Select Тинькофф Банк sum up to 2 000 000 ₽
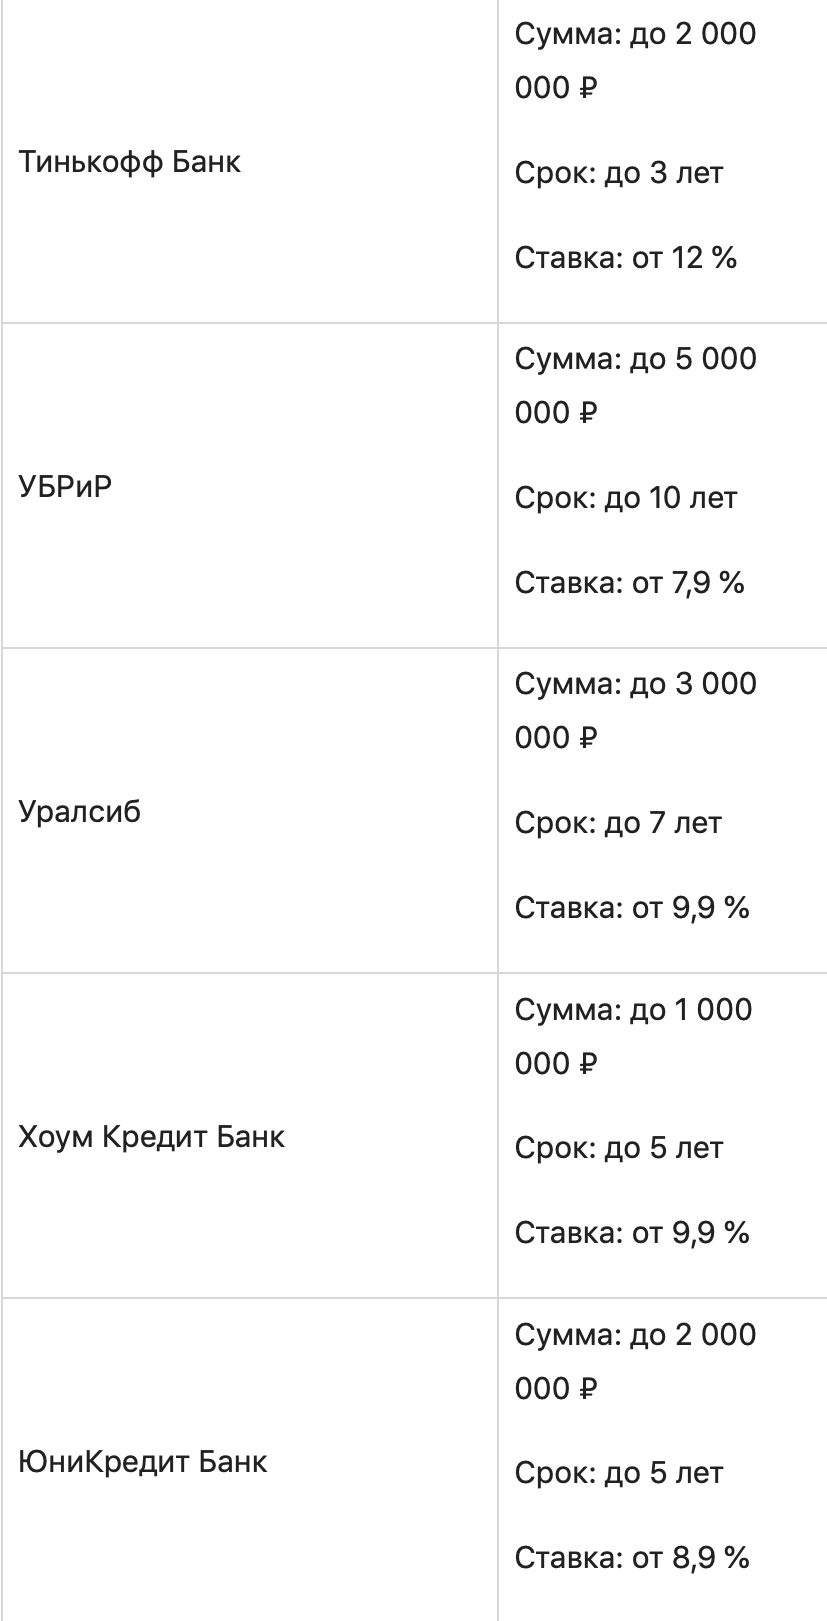 point(635,61)
